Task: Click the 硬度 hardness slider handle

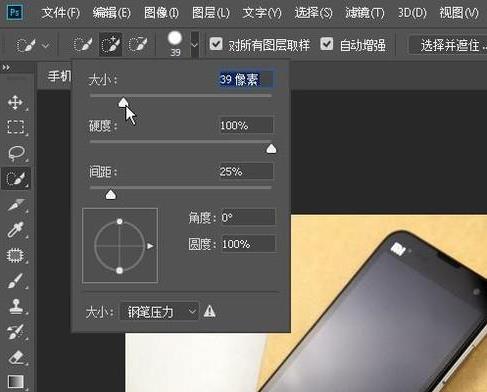Action: [x=271, y=149]
